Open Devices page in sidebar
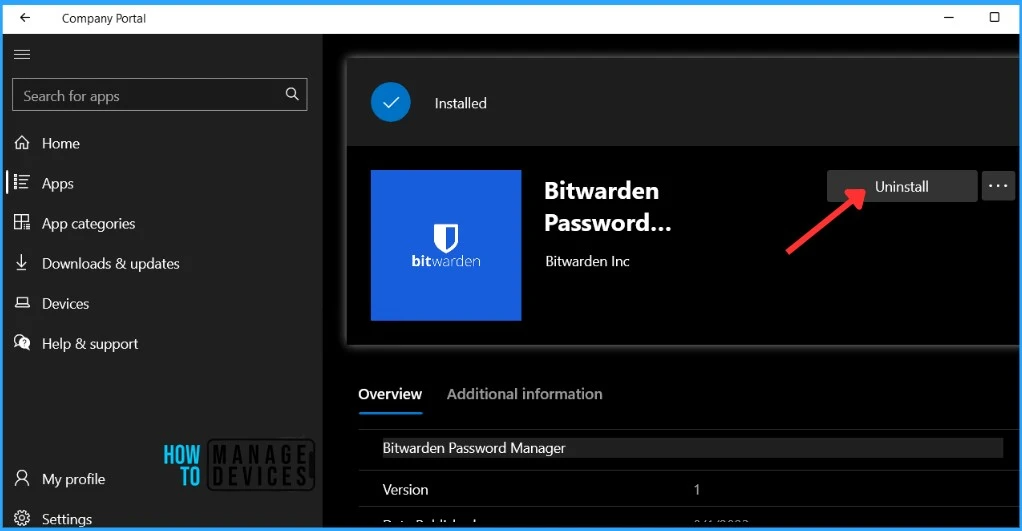 point(65,304)
